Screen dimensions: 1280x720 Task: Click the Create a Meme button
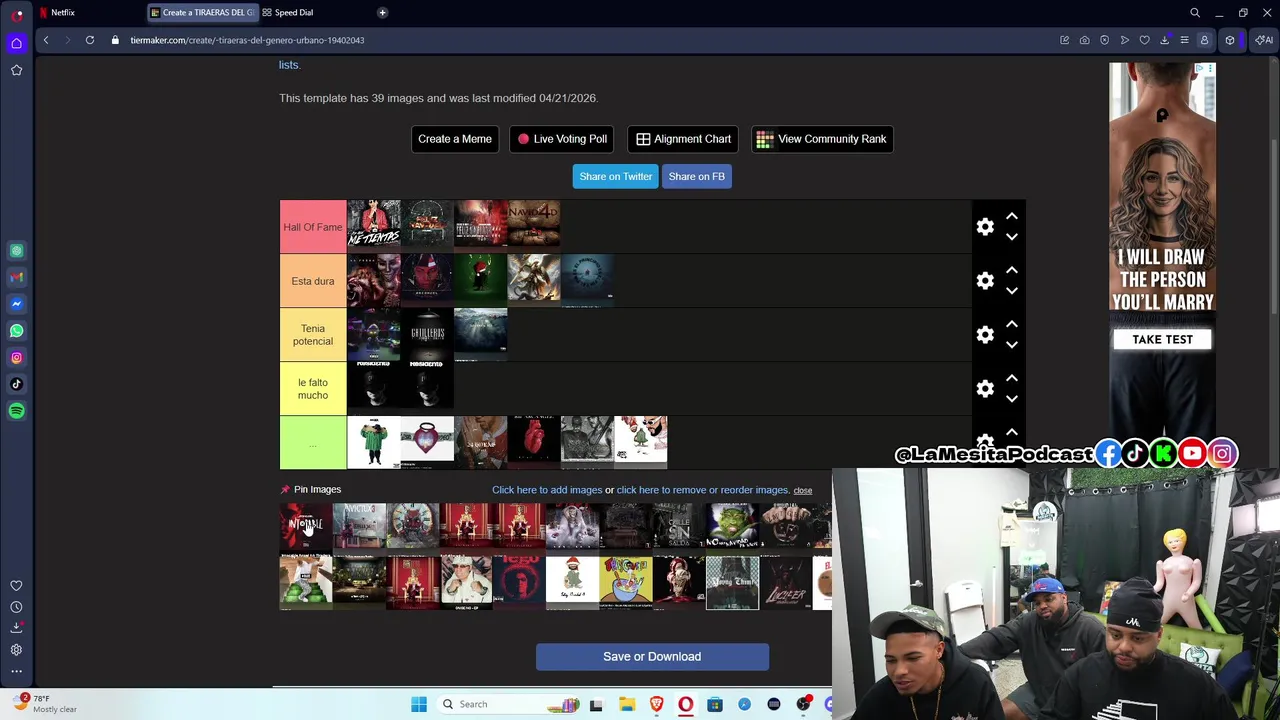455,139
